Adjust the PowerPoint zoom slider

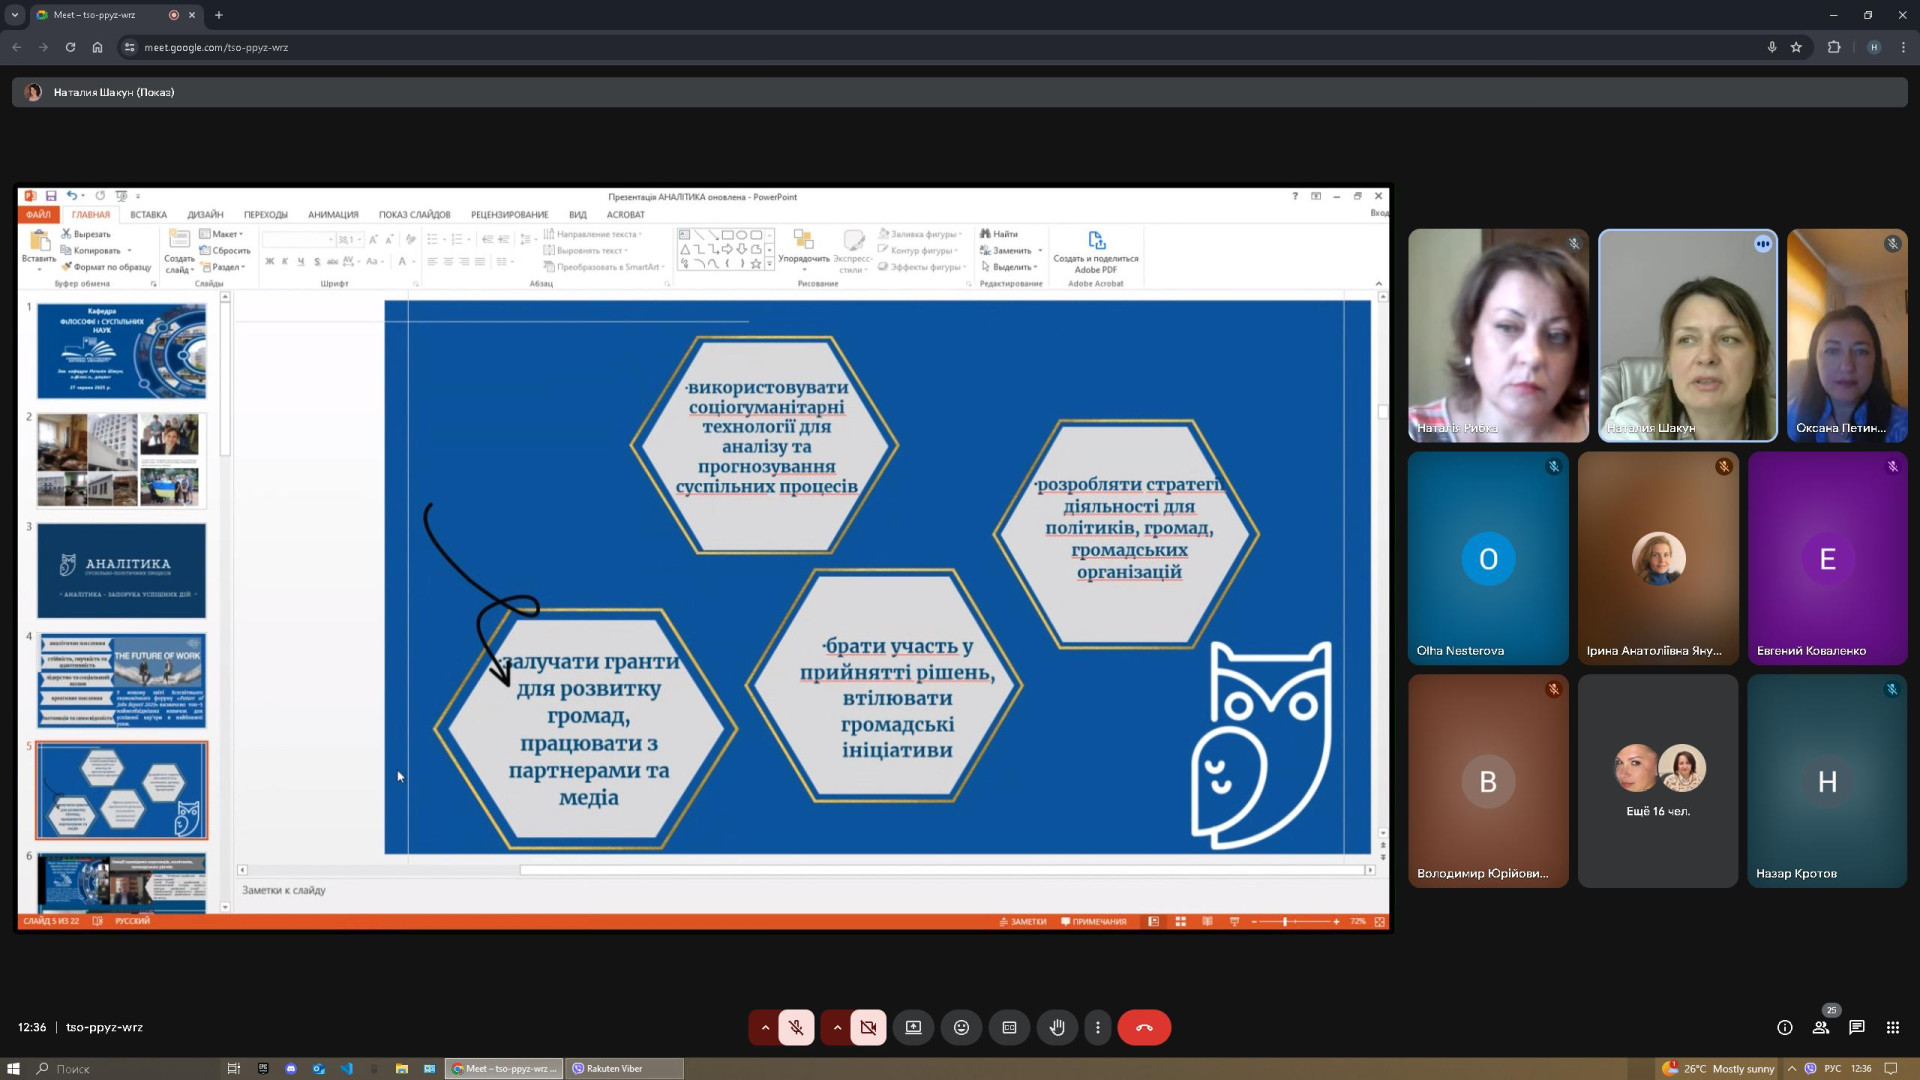point(1285,921)
